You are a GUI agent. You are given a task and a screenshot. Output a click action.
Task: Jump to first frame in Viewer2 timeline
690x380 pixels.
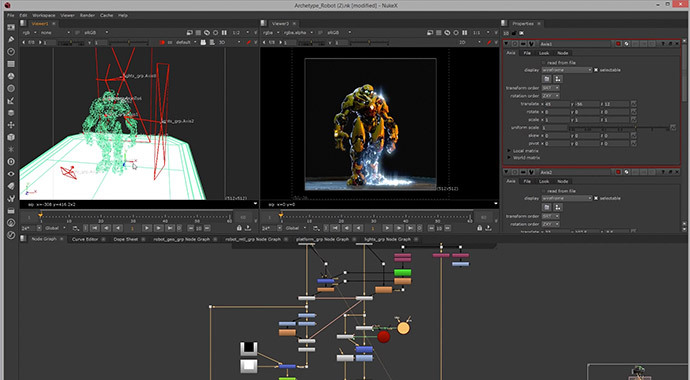pyautogui.click(x=335, y=228)
